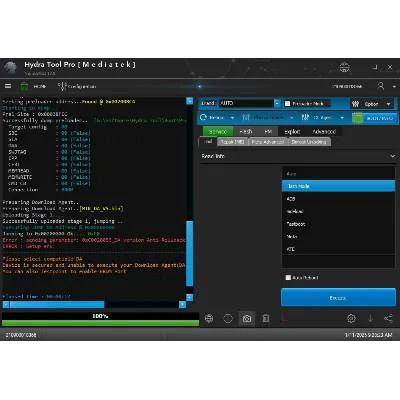
Task: Expand the user account dropdown arrow
Action: pos(394,87)
